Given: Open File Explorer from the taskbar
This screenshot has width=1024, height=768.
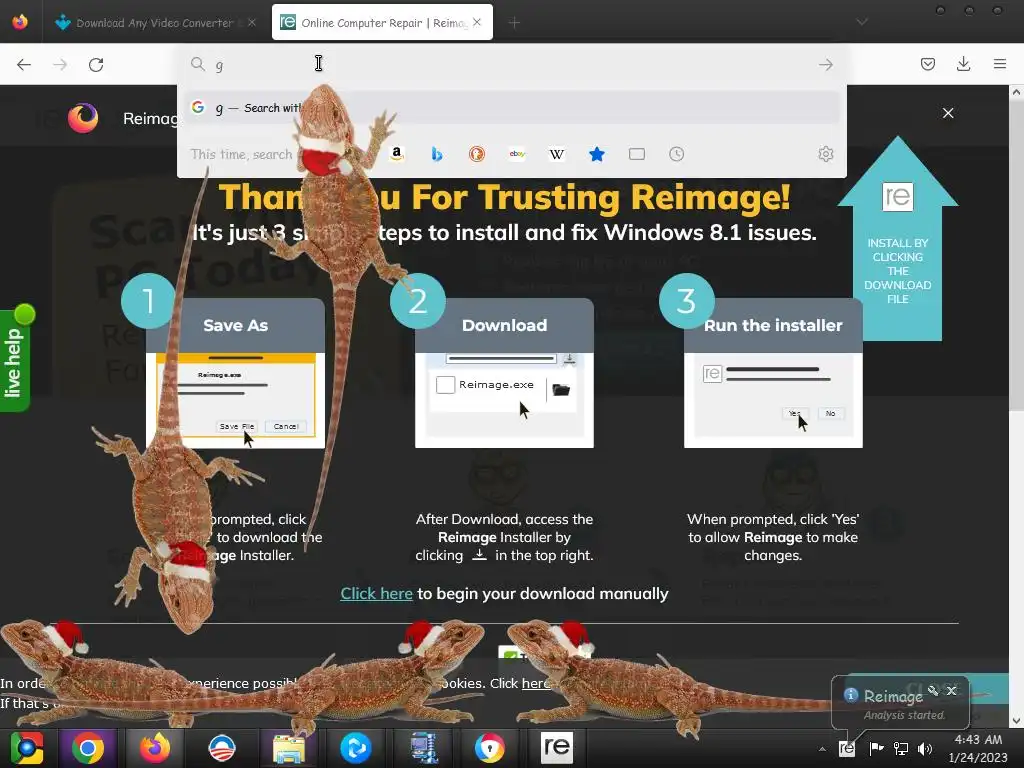Looking at the screenshot, I should pyautogui.click(x=289, y=748).
